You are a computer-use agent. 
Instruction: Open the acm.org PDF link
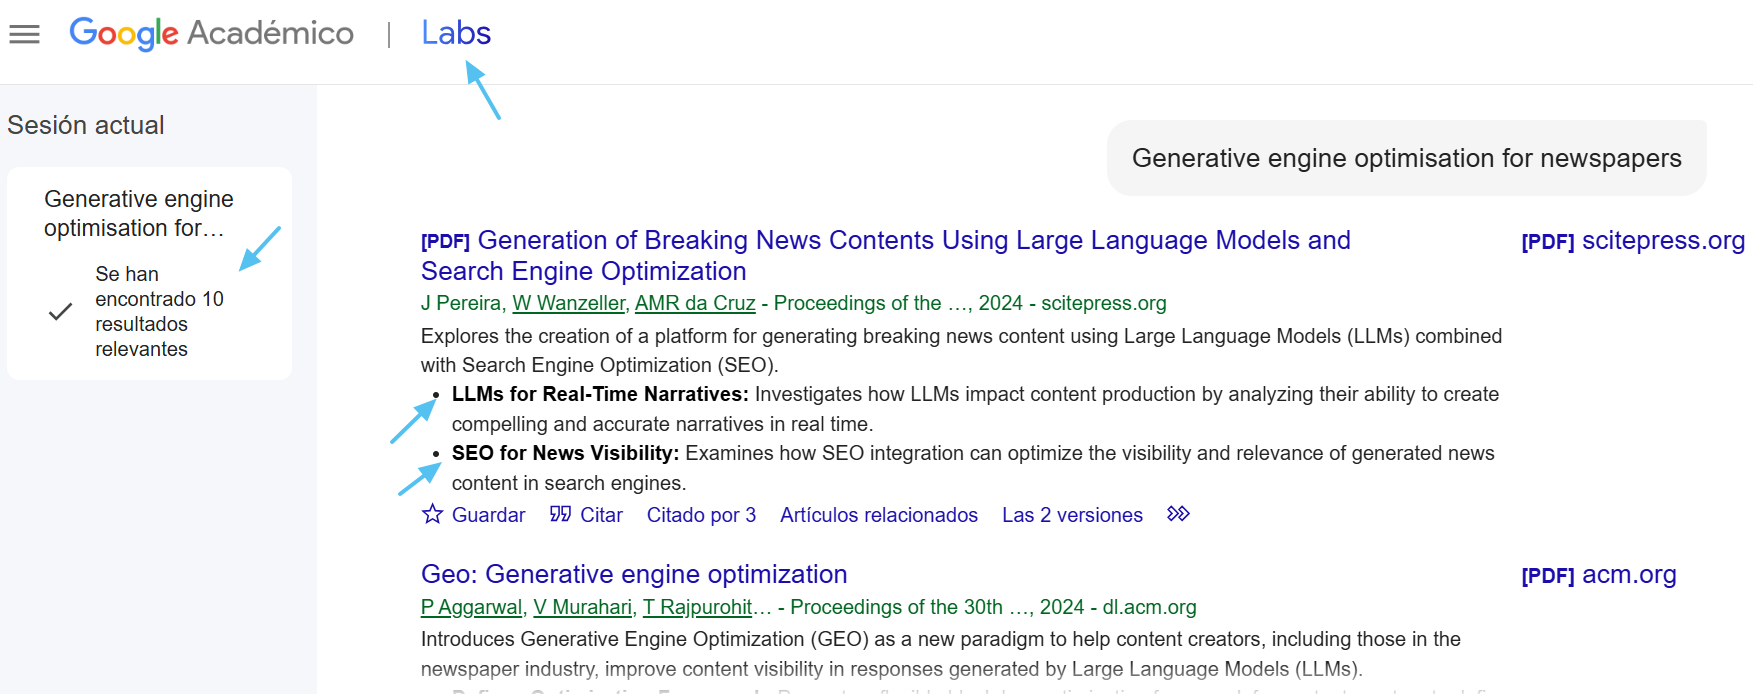[1598, 575]
